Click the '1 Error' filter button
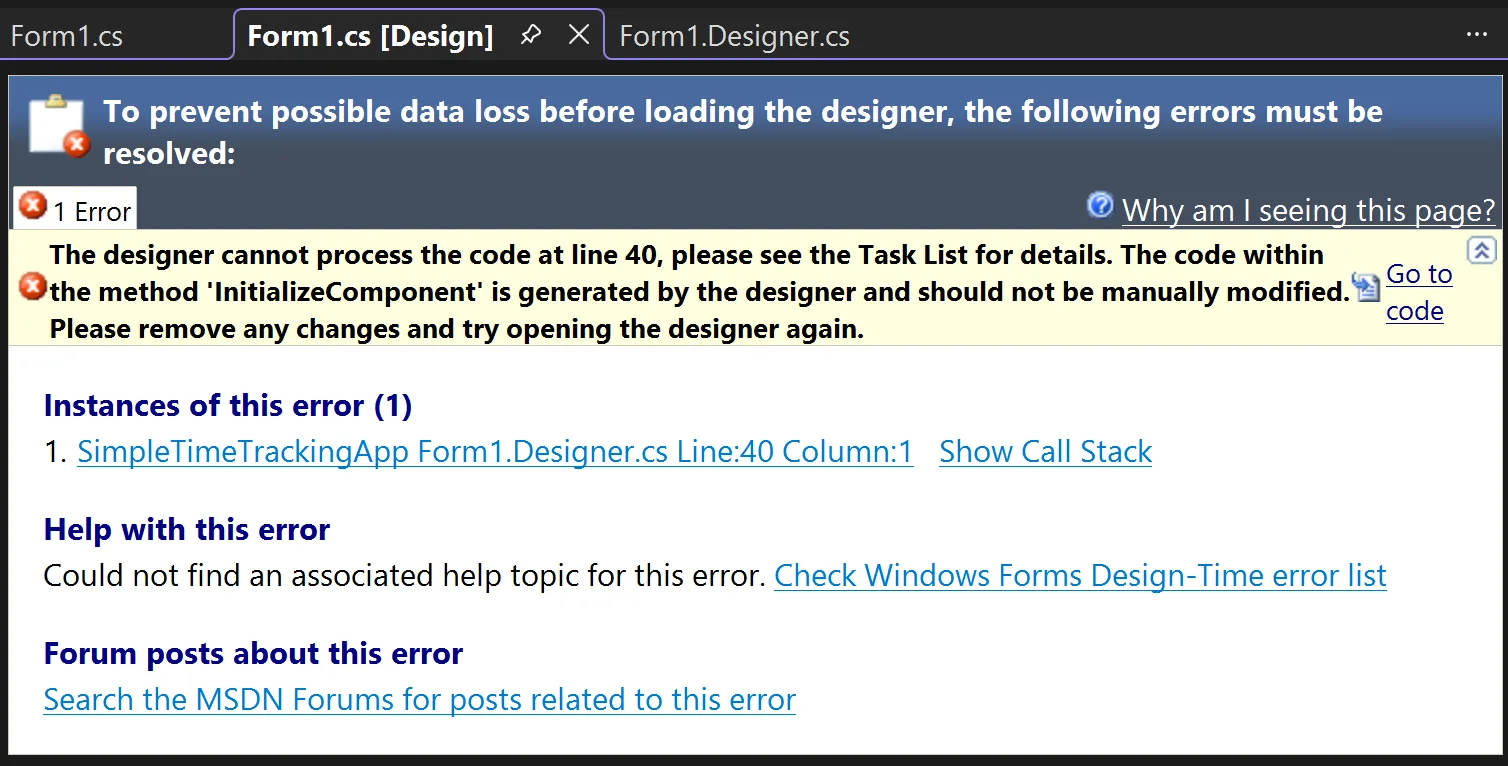Image resolution: width=1508 pixels, height=766 pixels. [73, 207]
